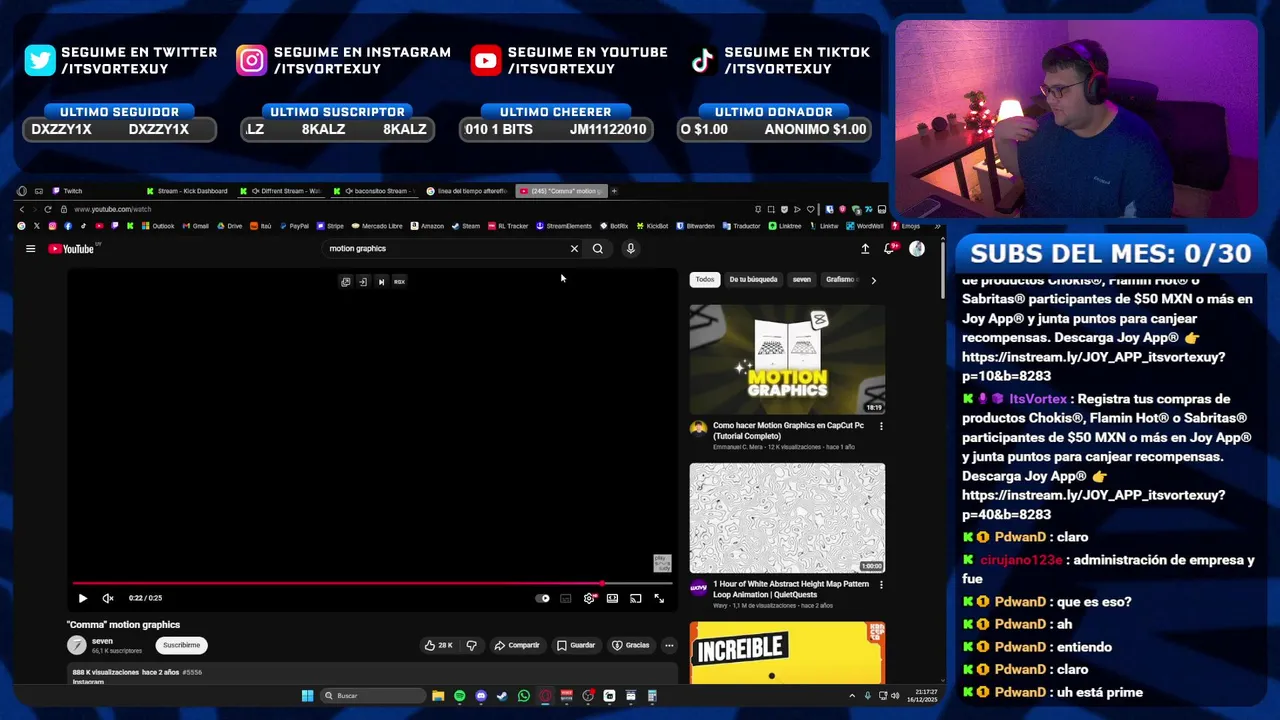The image size is (1280, 720).
Task: Open Motion Graphics CapCut video thumbnail
Action: (787, 359)
